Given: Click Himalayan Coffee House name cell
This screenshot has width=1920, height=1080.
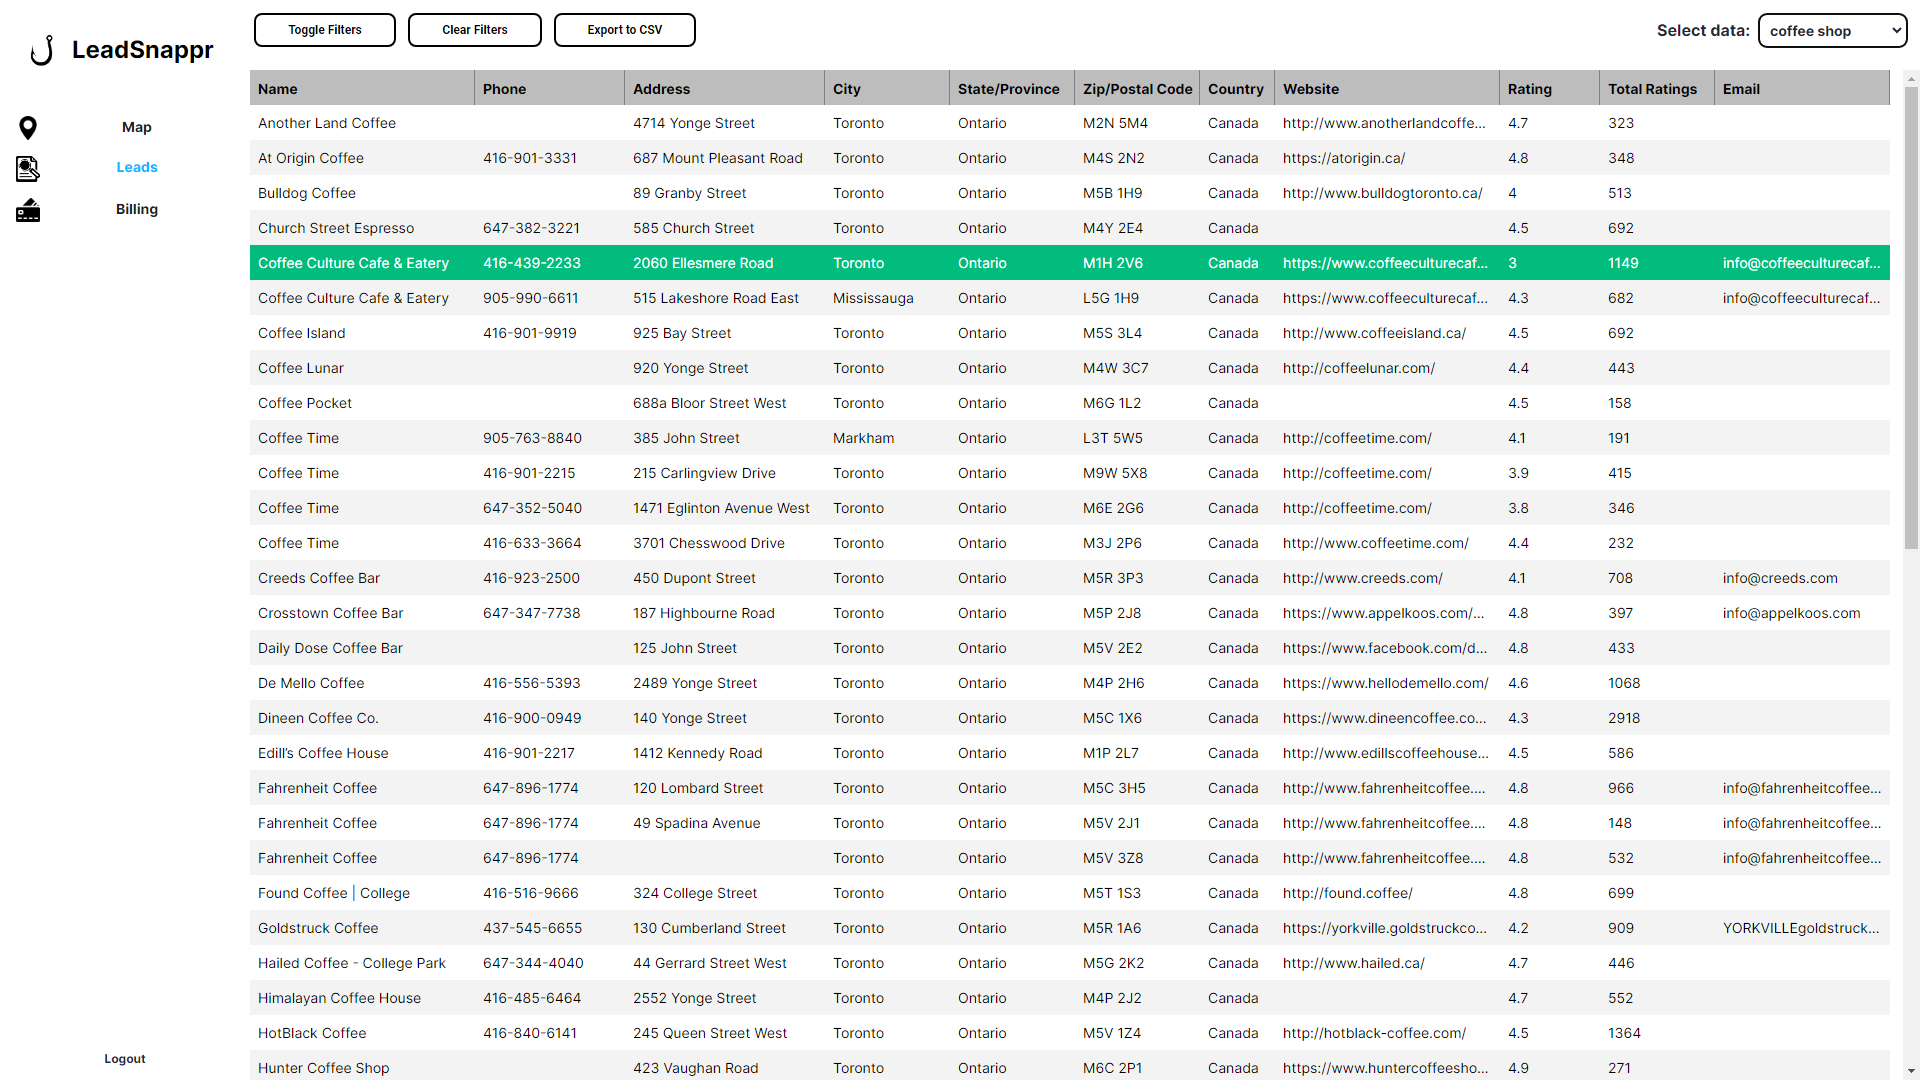Looking at the screenshot, I should [x=340, y=998].
